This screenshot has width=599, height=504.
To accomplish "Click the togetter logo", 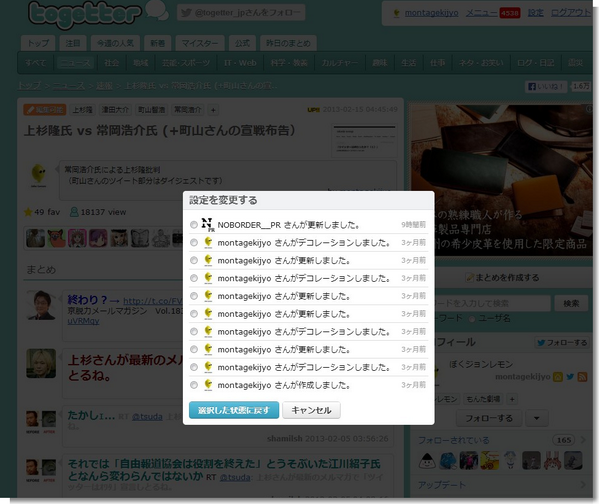I will click(x=85, y=15).
